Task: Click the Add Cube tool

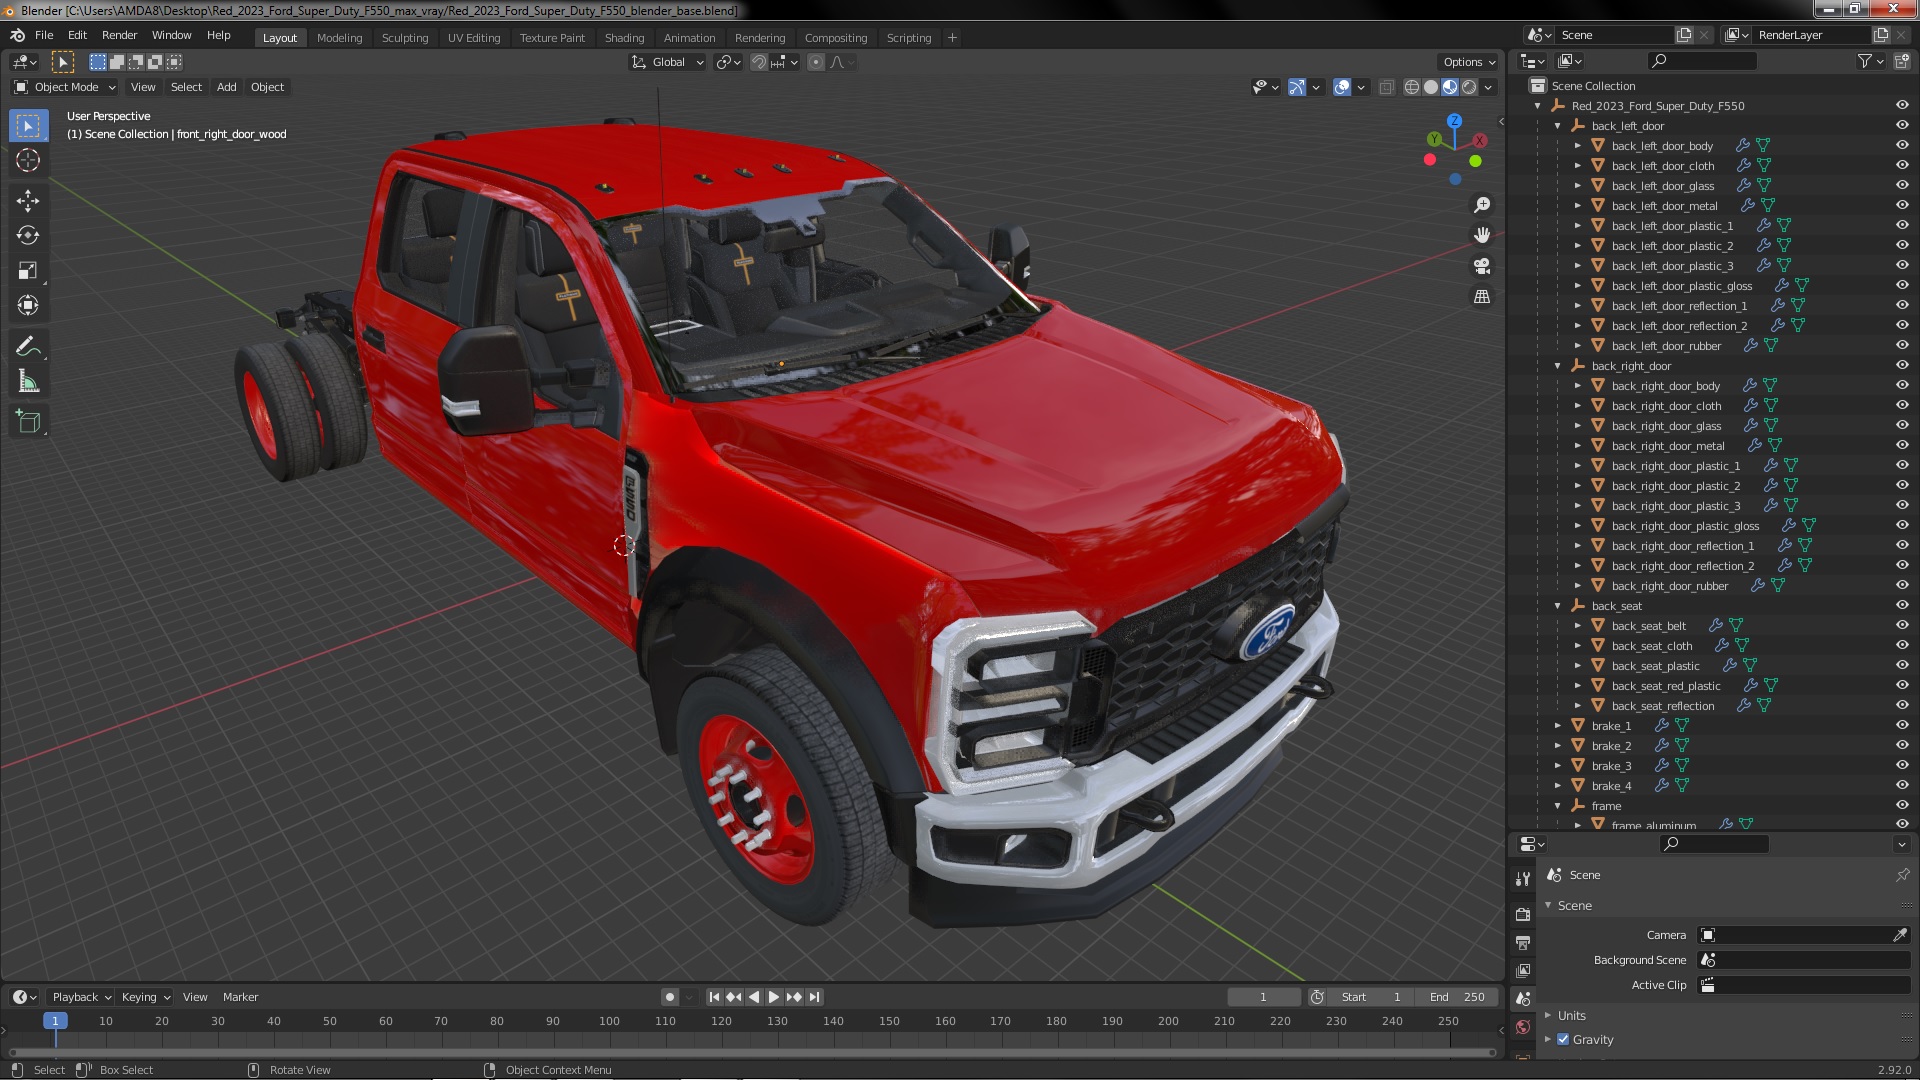Action: point(28,422)
